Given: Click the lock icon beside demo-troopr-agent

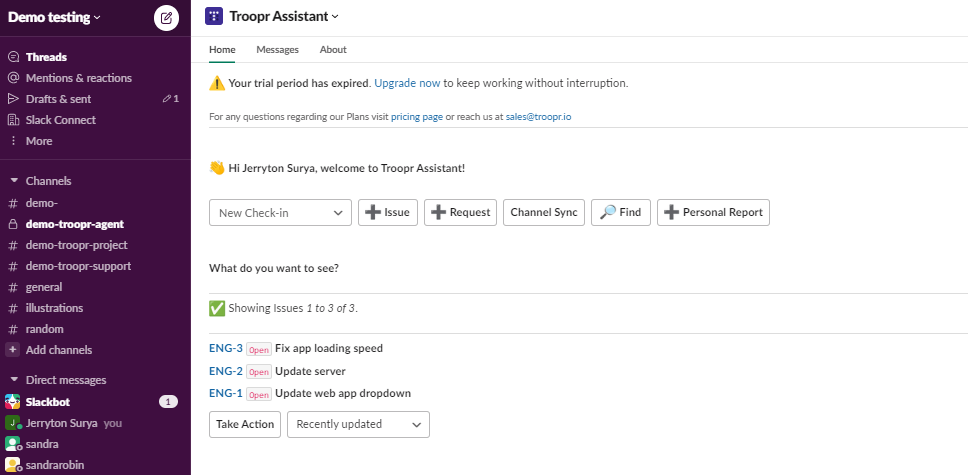Looking at the screenshot, I should 13,224.
